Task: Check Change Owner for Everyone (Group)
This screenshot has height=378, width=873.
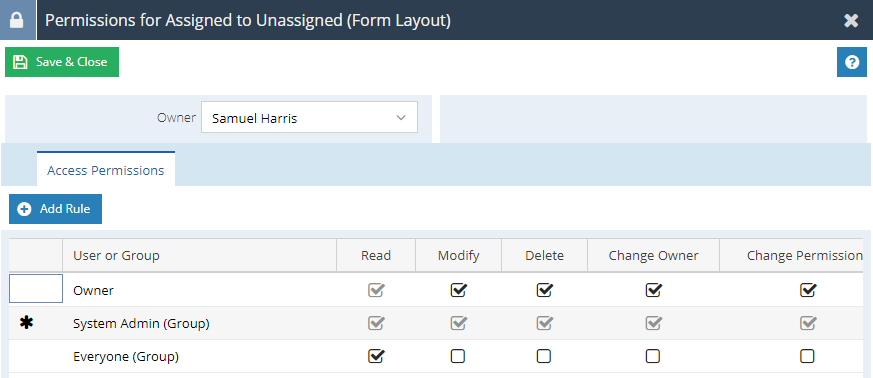Action: [x=653, y=356]
